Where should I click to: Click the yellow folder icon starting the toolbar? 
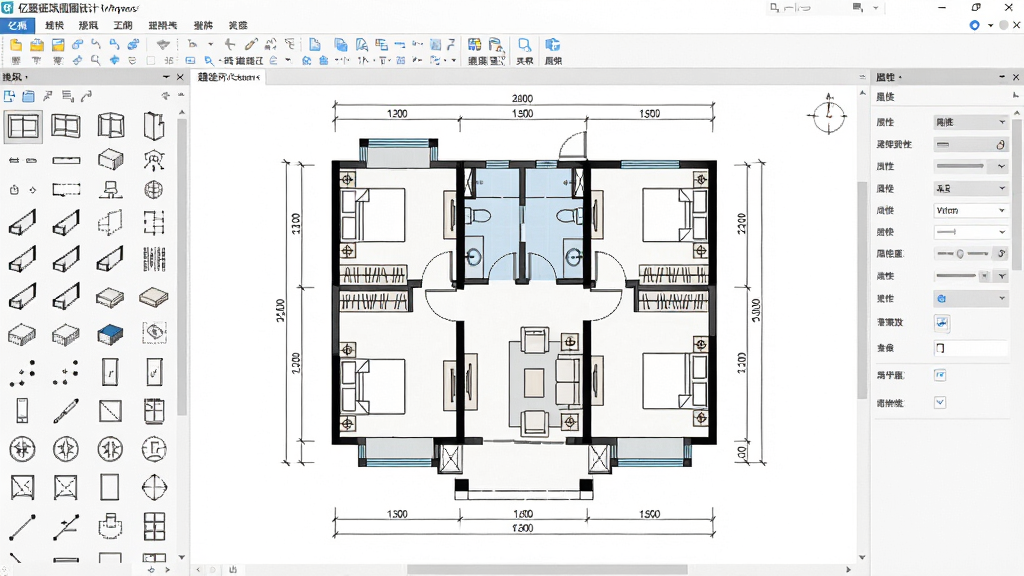[x=16, y=44]
